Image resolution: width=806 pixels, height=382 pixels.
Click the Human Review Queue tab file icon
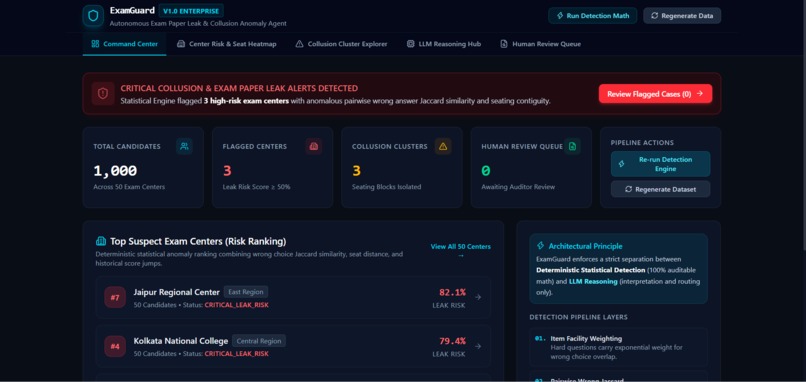pyautogui.click(x=504, y=44)
